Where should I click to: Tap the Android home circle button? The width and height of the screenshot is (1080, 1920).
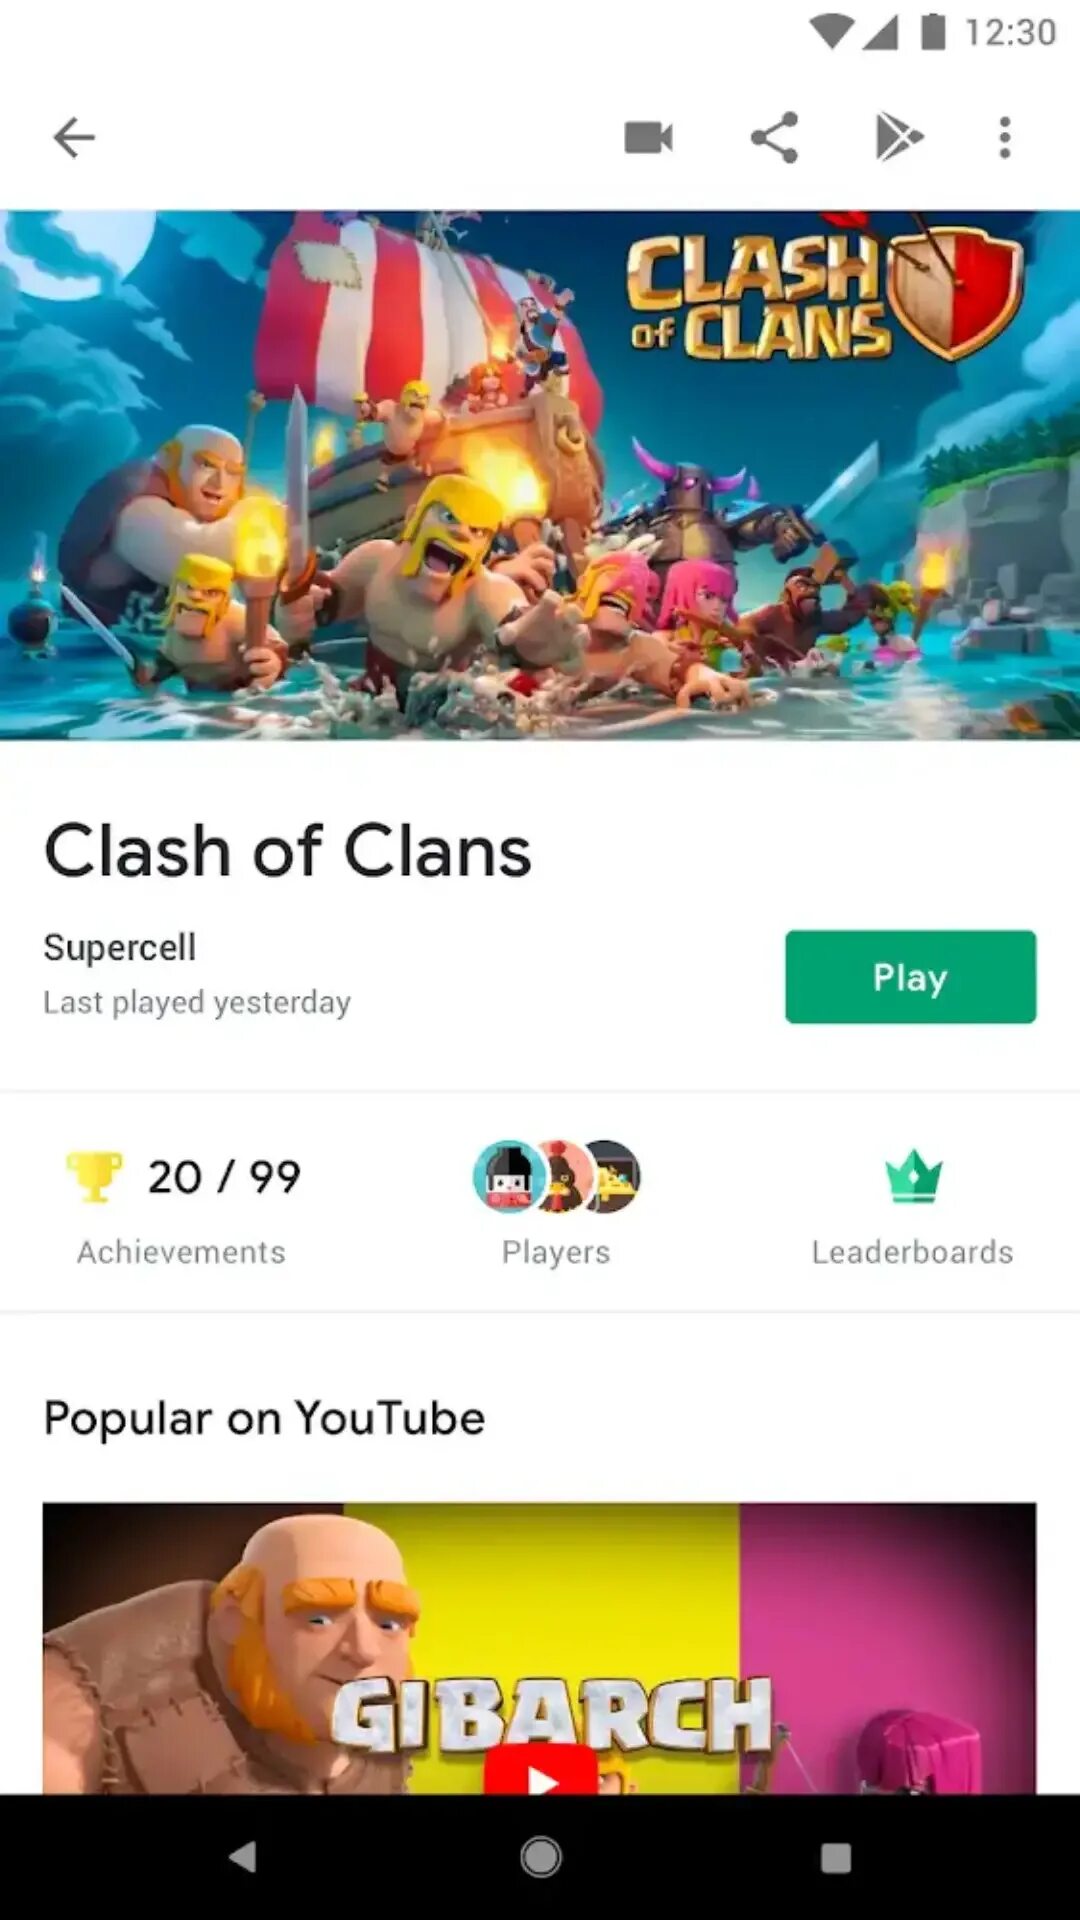coord(541,1857)
